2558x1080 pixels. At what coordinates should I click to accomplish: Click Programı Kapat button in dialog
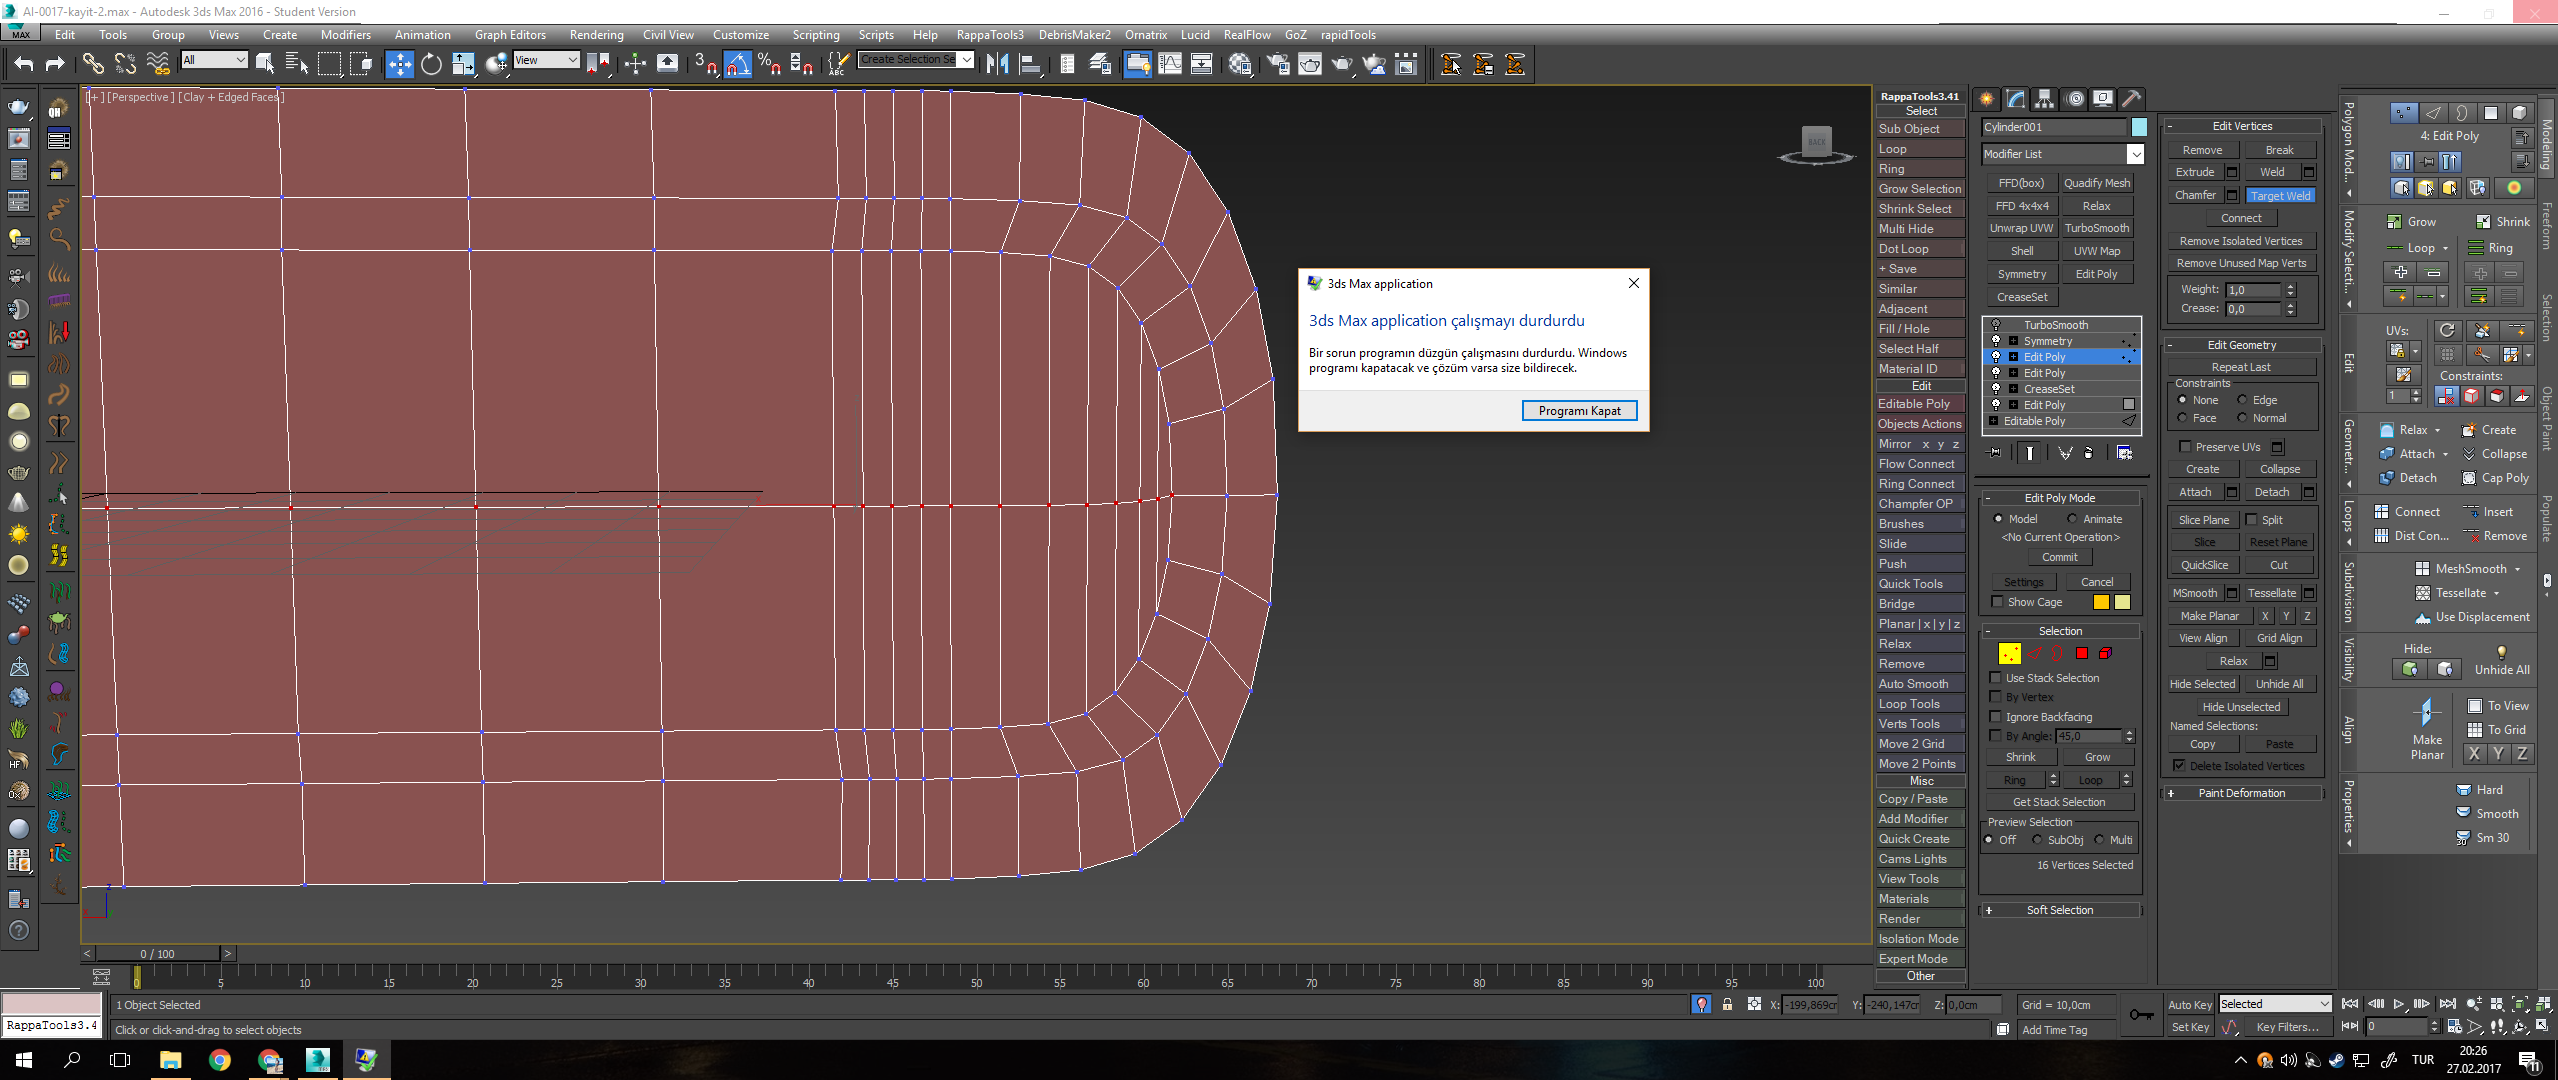point(1579,411)
